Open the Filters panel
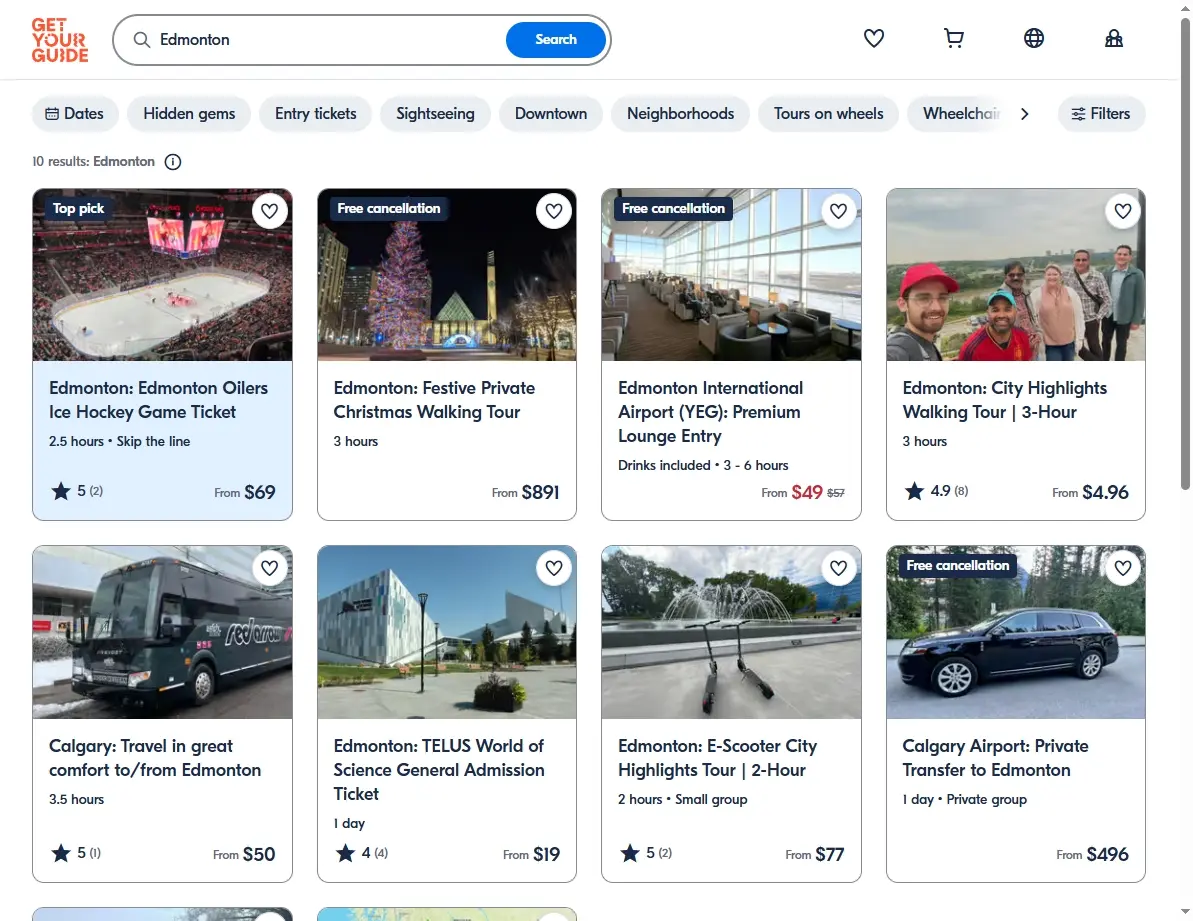Viewport: 1193px width, 921px height. [x=1101, y=114]
